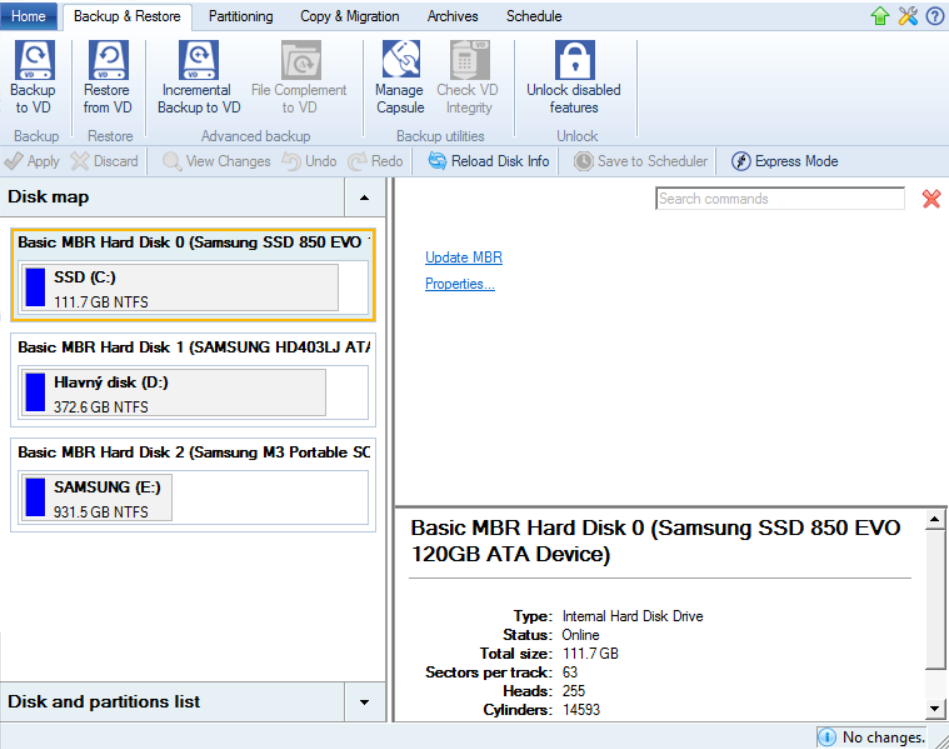Viewport: 949px width, 749px height.
Task: Open the Schedule tab
Action: 533,16
